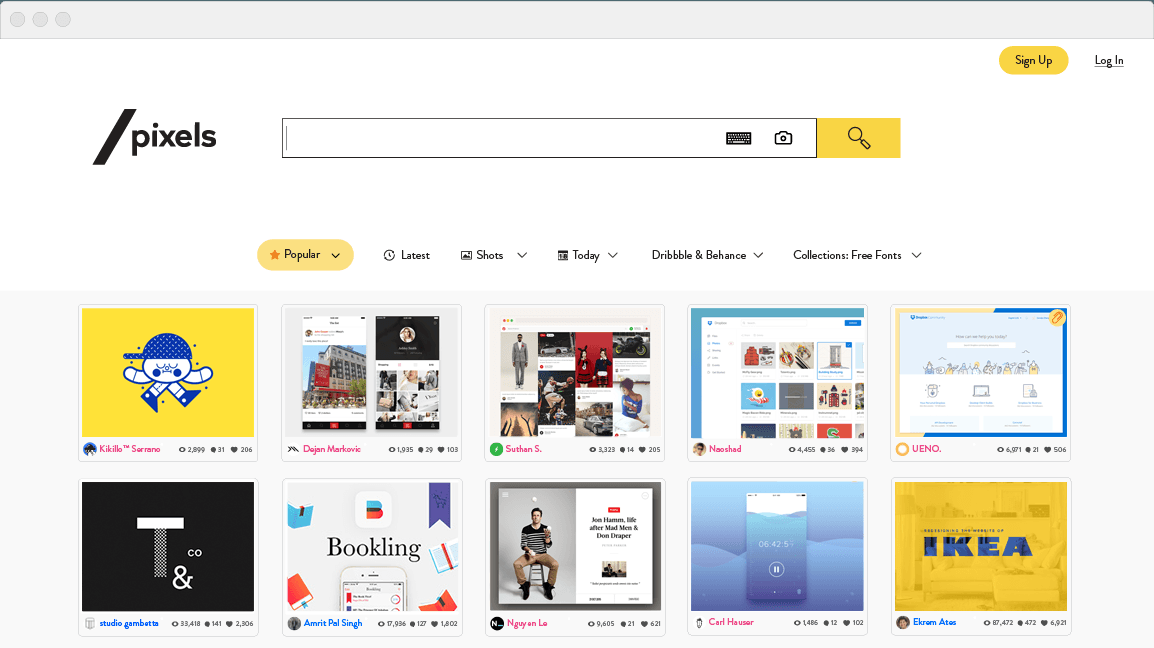The width and height of the screenshot is (1154, 648).
Task: Click the comment icon on Naoshad card
Action: tap(824, 449)
